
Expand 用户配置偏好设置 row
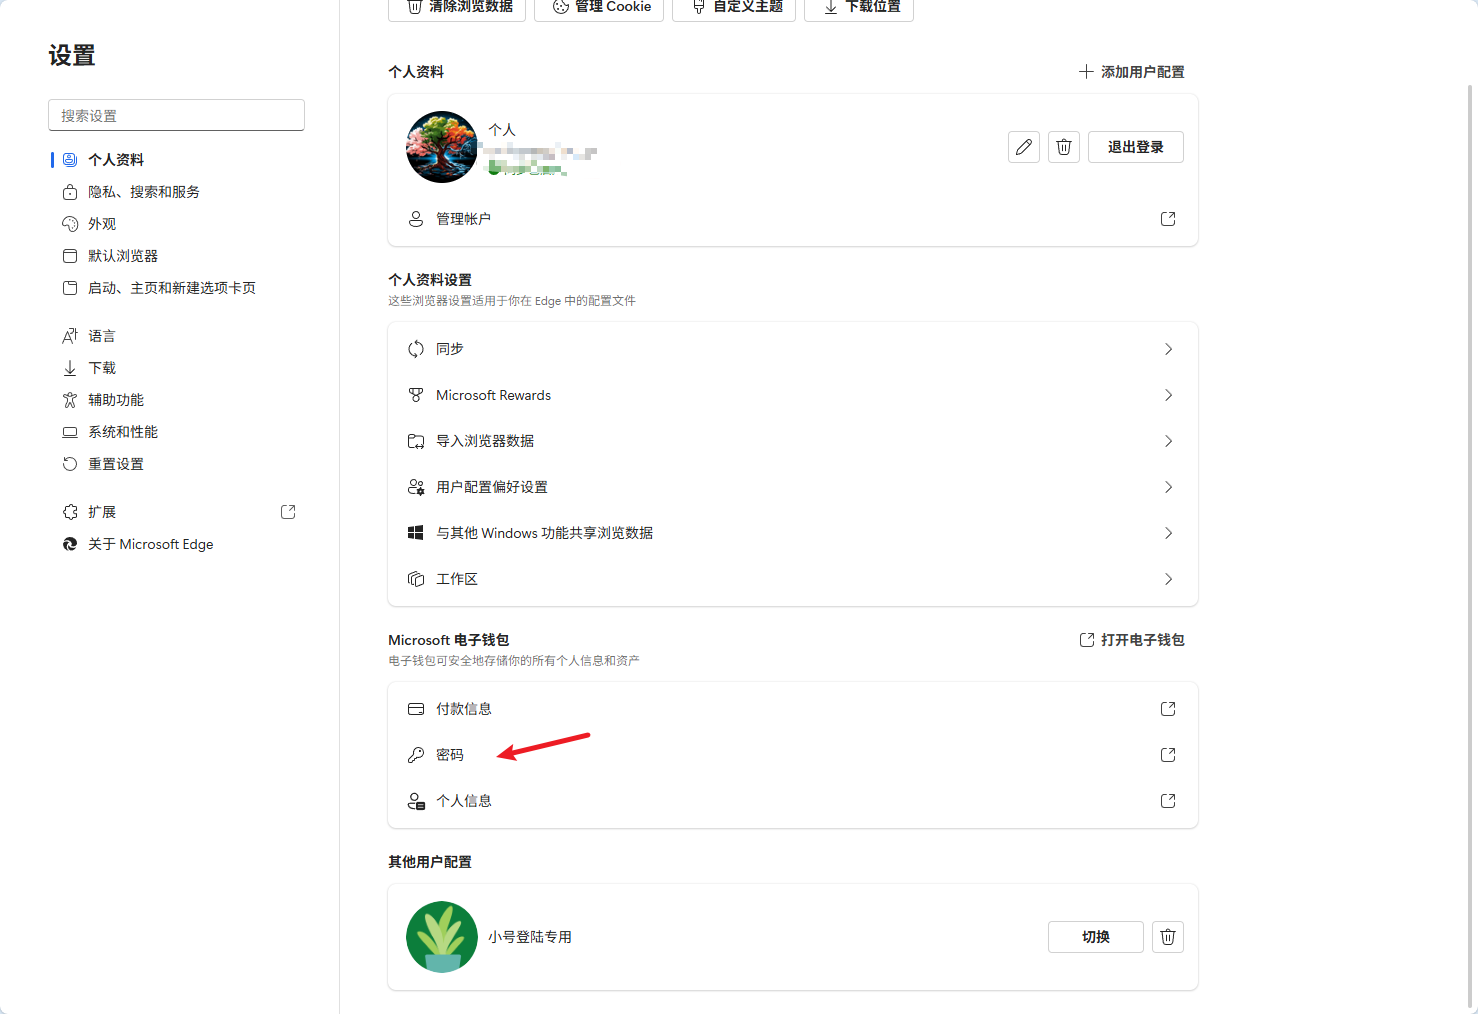point(1167,487)
